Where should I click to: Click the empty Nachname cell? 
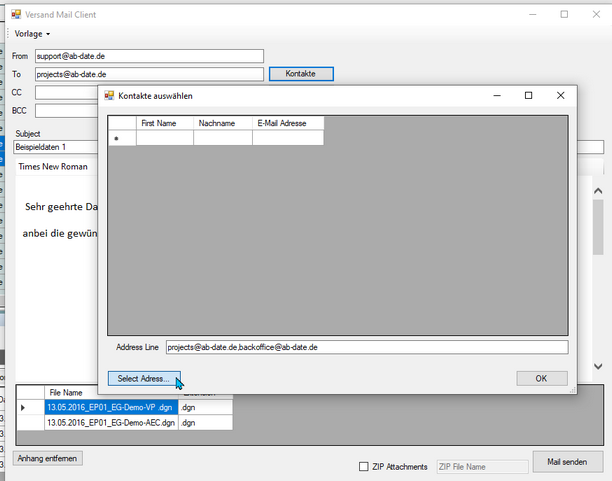pyautogui.click(x=223, y=138)
